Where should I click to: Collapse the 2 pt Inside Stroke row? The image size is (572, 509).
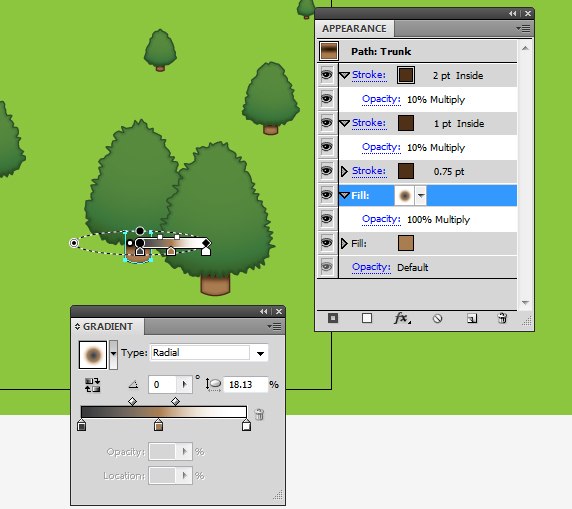click(344, 76)
